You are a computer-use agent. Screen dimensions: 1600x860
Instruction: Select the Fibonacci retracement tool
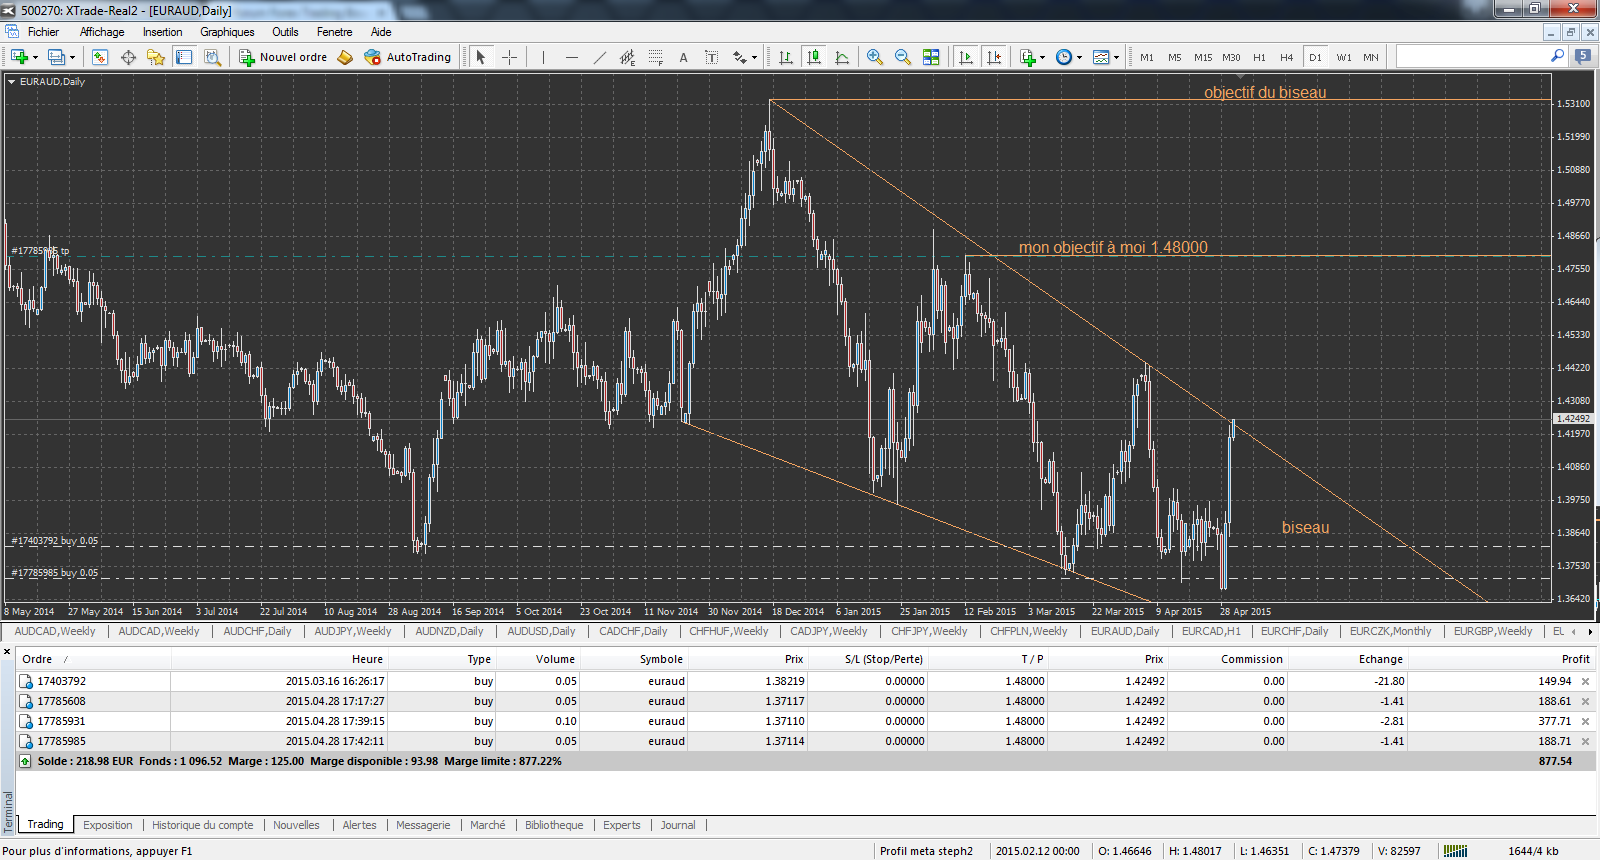(x=655, y=57)
